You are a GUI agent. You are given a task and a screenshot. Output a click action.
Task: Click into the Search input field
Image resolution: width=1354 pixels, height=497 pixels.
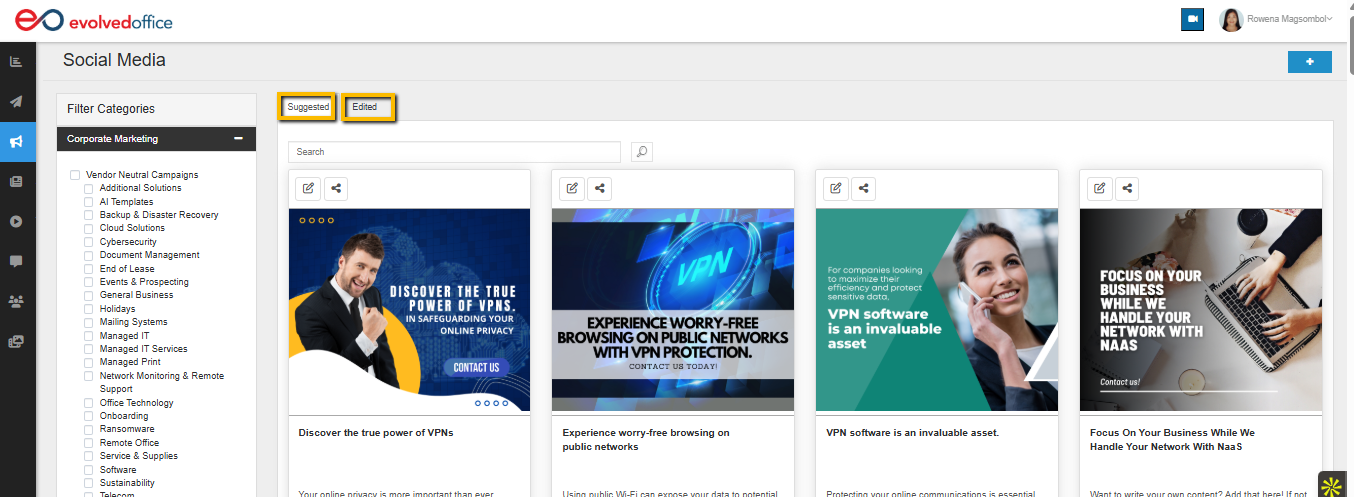(x=454, y=152)
